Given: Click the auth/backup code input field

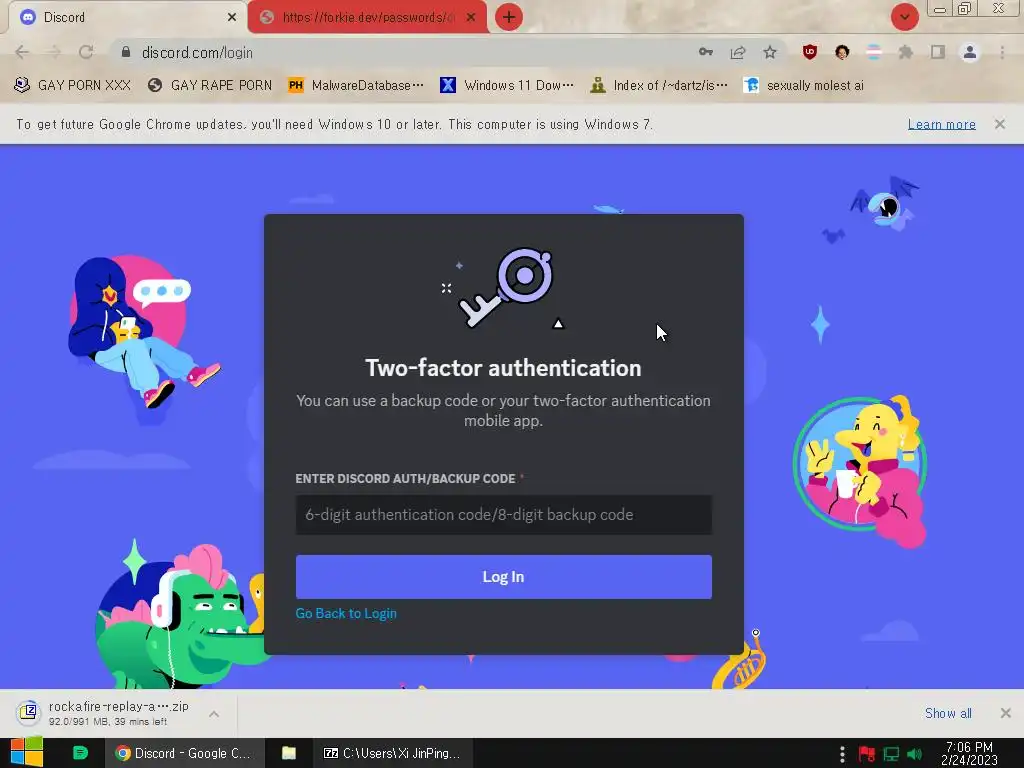Looking at the screenshot, I should tap(504, 515).
